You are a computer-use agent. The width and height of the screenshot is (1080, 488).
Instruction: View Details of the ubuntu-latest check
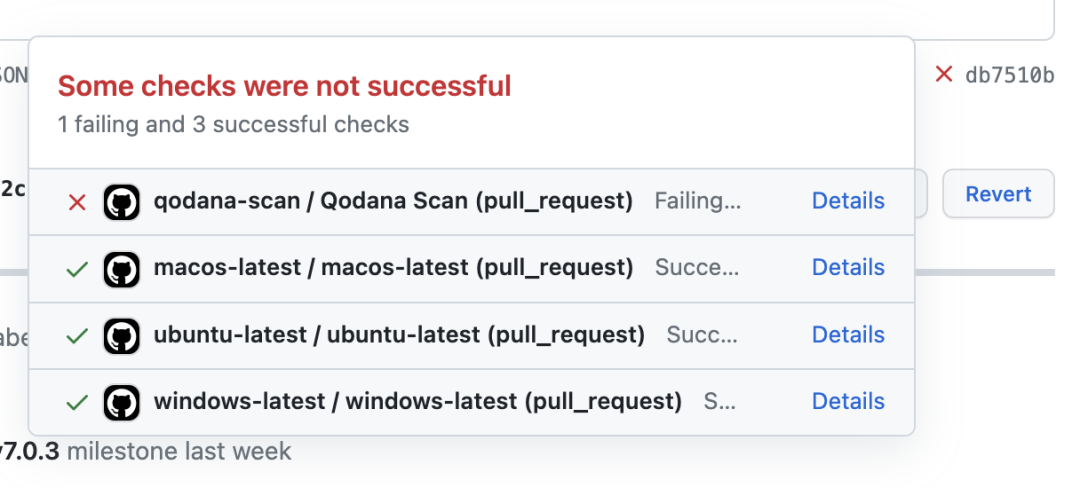(848, 335)
